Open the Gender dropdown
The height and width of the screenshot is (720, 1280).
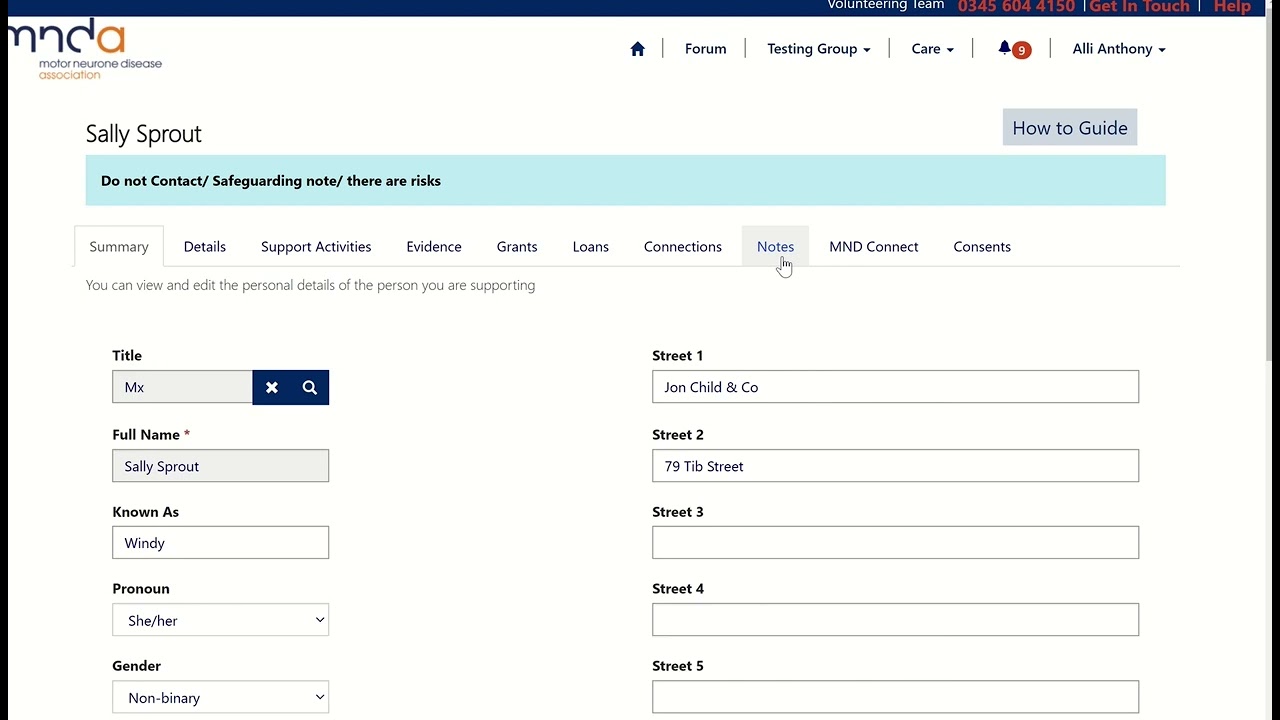coord(220,697)
